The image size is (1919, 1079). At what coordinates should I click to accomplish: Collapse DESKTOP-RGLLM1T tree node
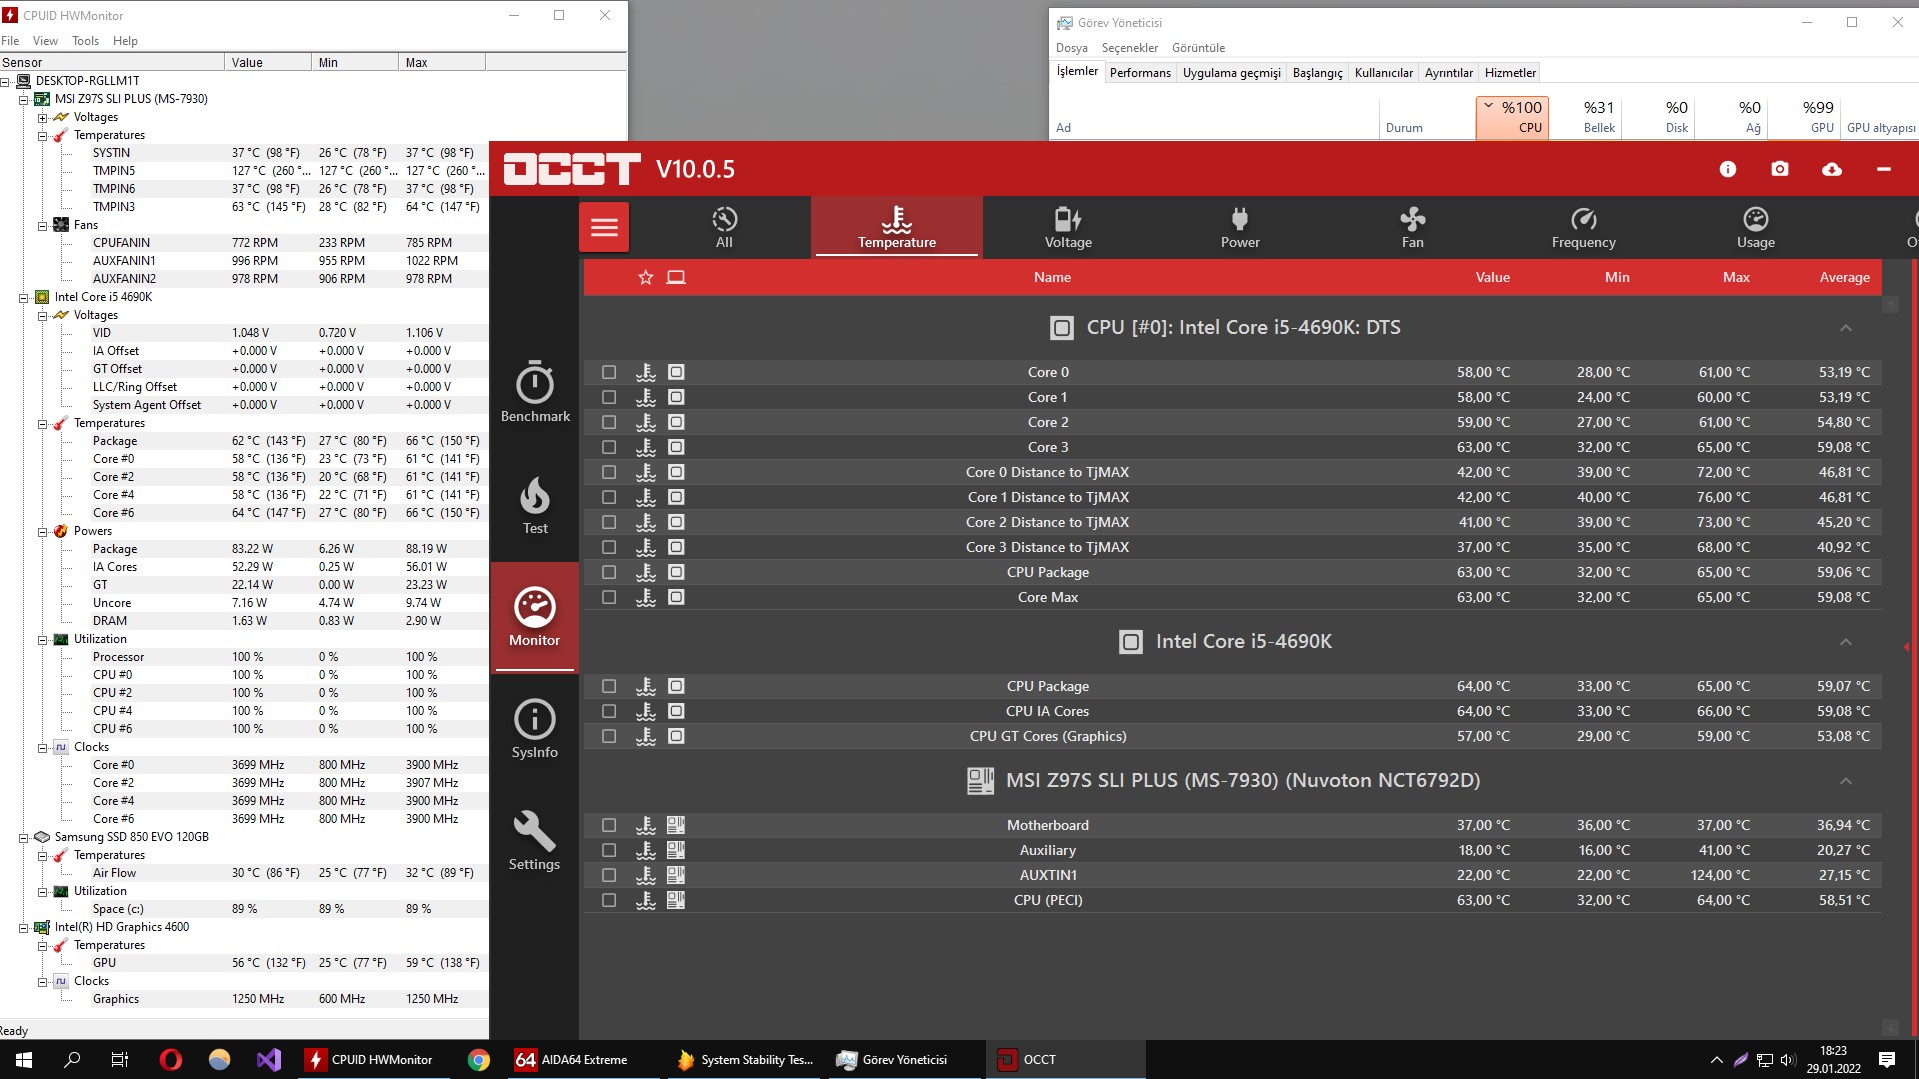coord(5,81)
